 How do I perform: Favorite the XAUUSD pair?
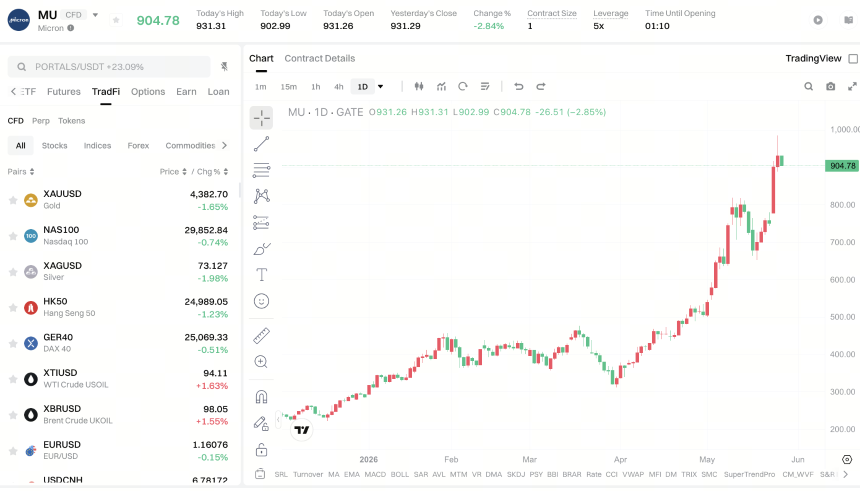(13, 200)
